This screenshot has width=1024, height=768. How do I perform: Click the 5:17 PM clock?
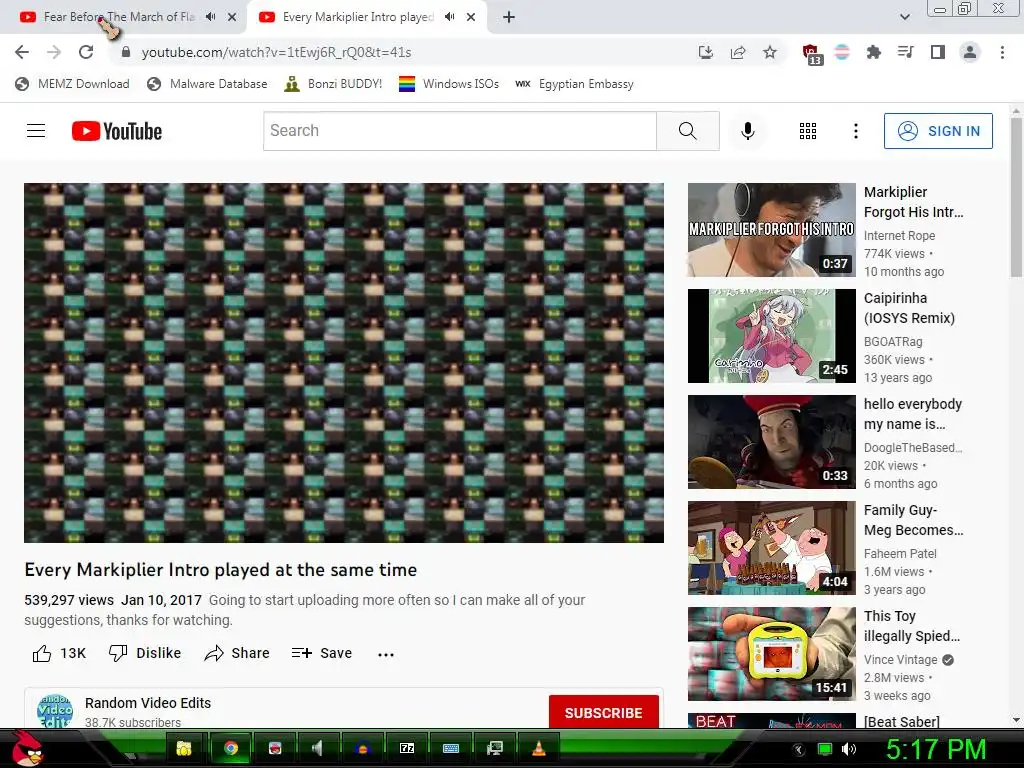pos(935,749)
